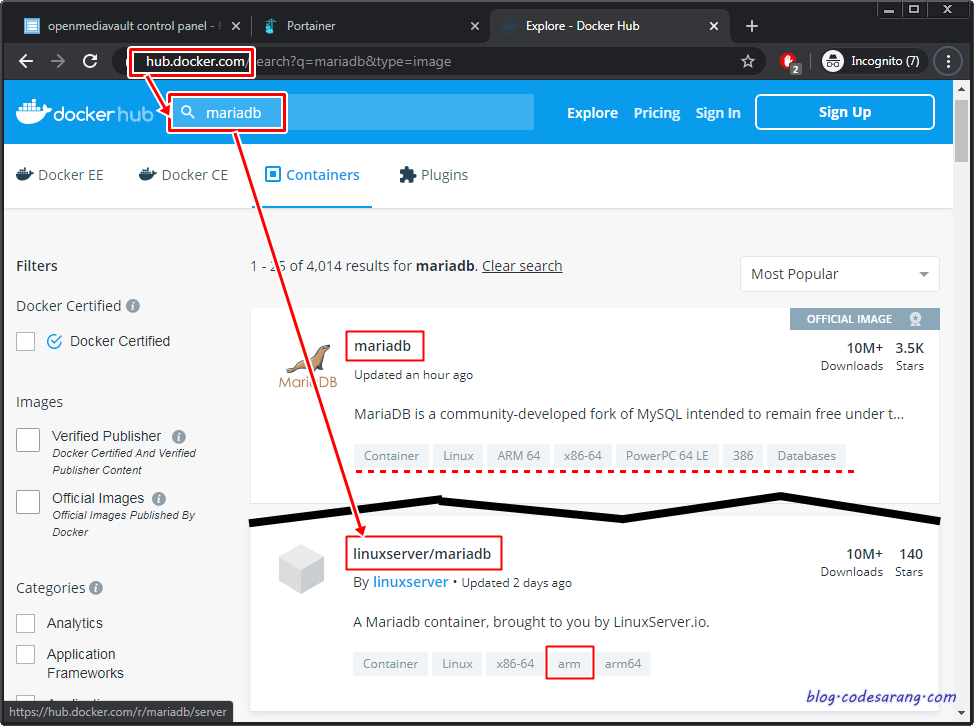974x726 pixels.
Task: Click the scrollbar up arrow
Action: pos(962,89)
